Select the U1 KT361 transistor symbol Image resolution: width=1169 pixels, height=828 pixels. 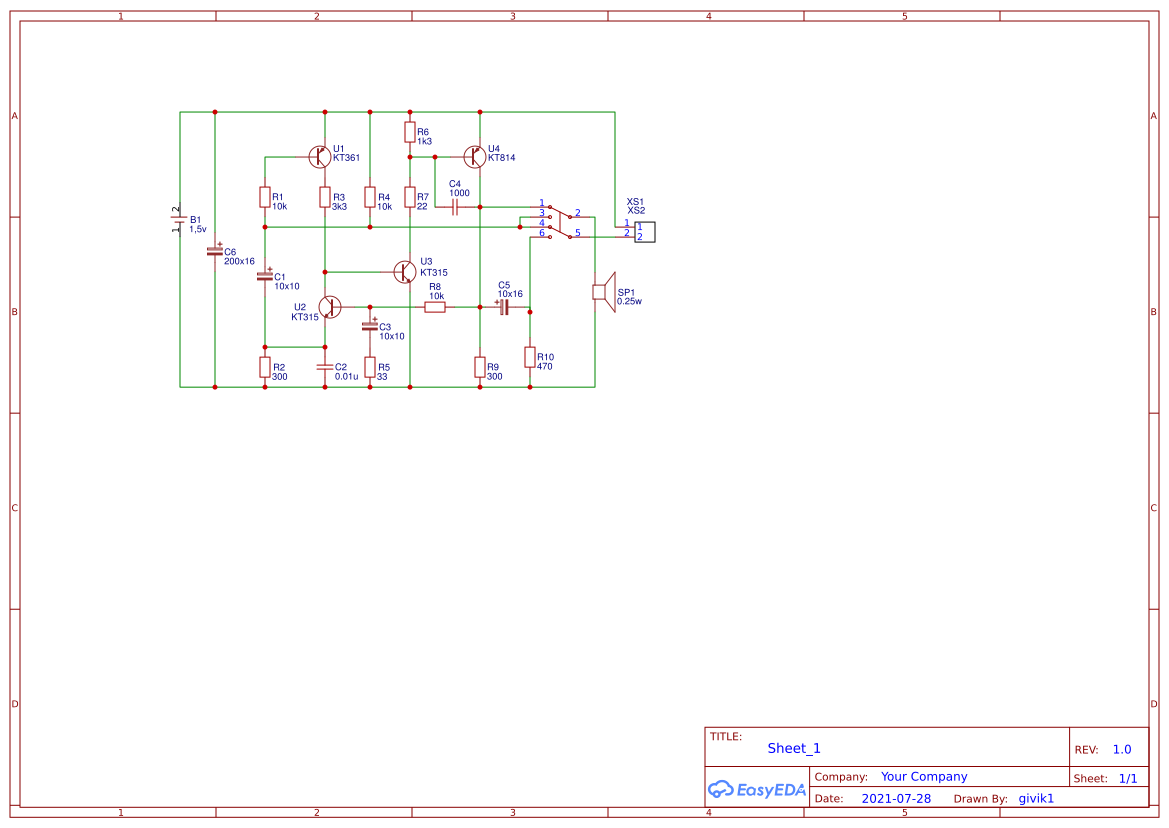tap(320, 156)
